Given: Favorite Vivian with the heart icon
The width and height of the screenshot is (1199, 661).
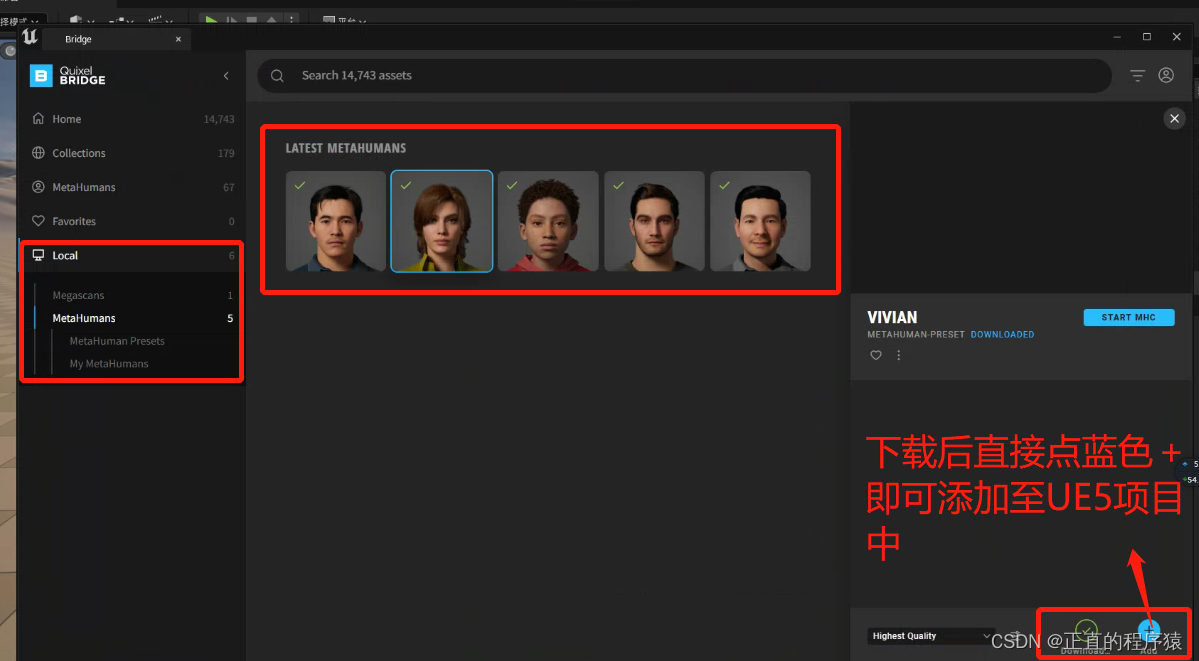Looking at the screenshot, I should (x=876, y=355).
